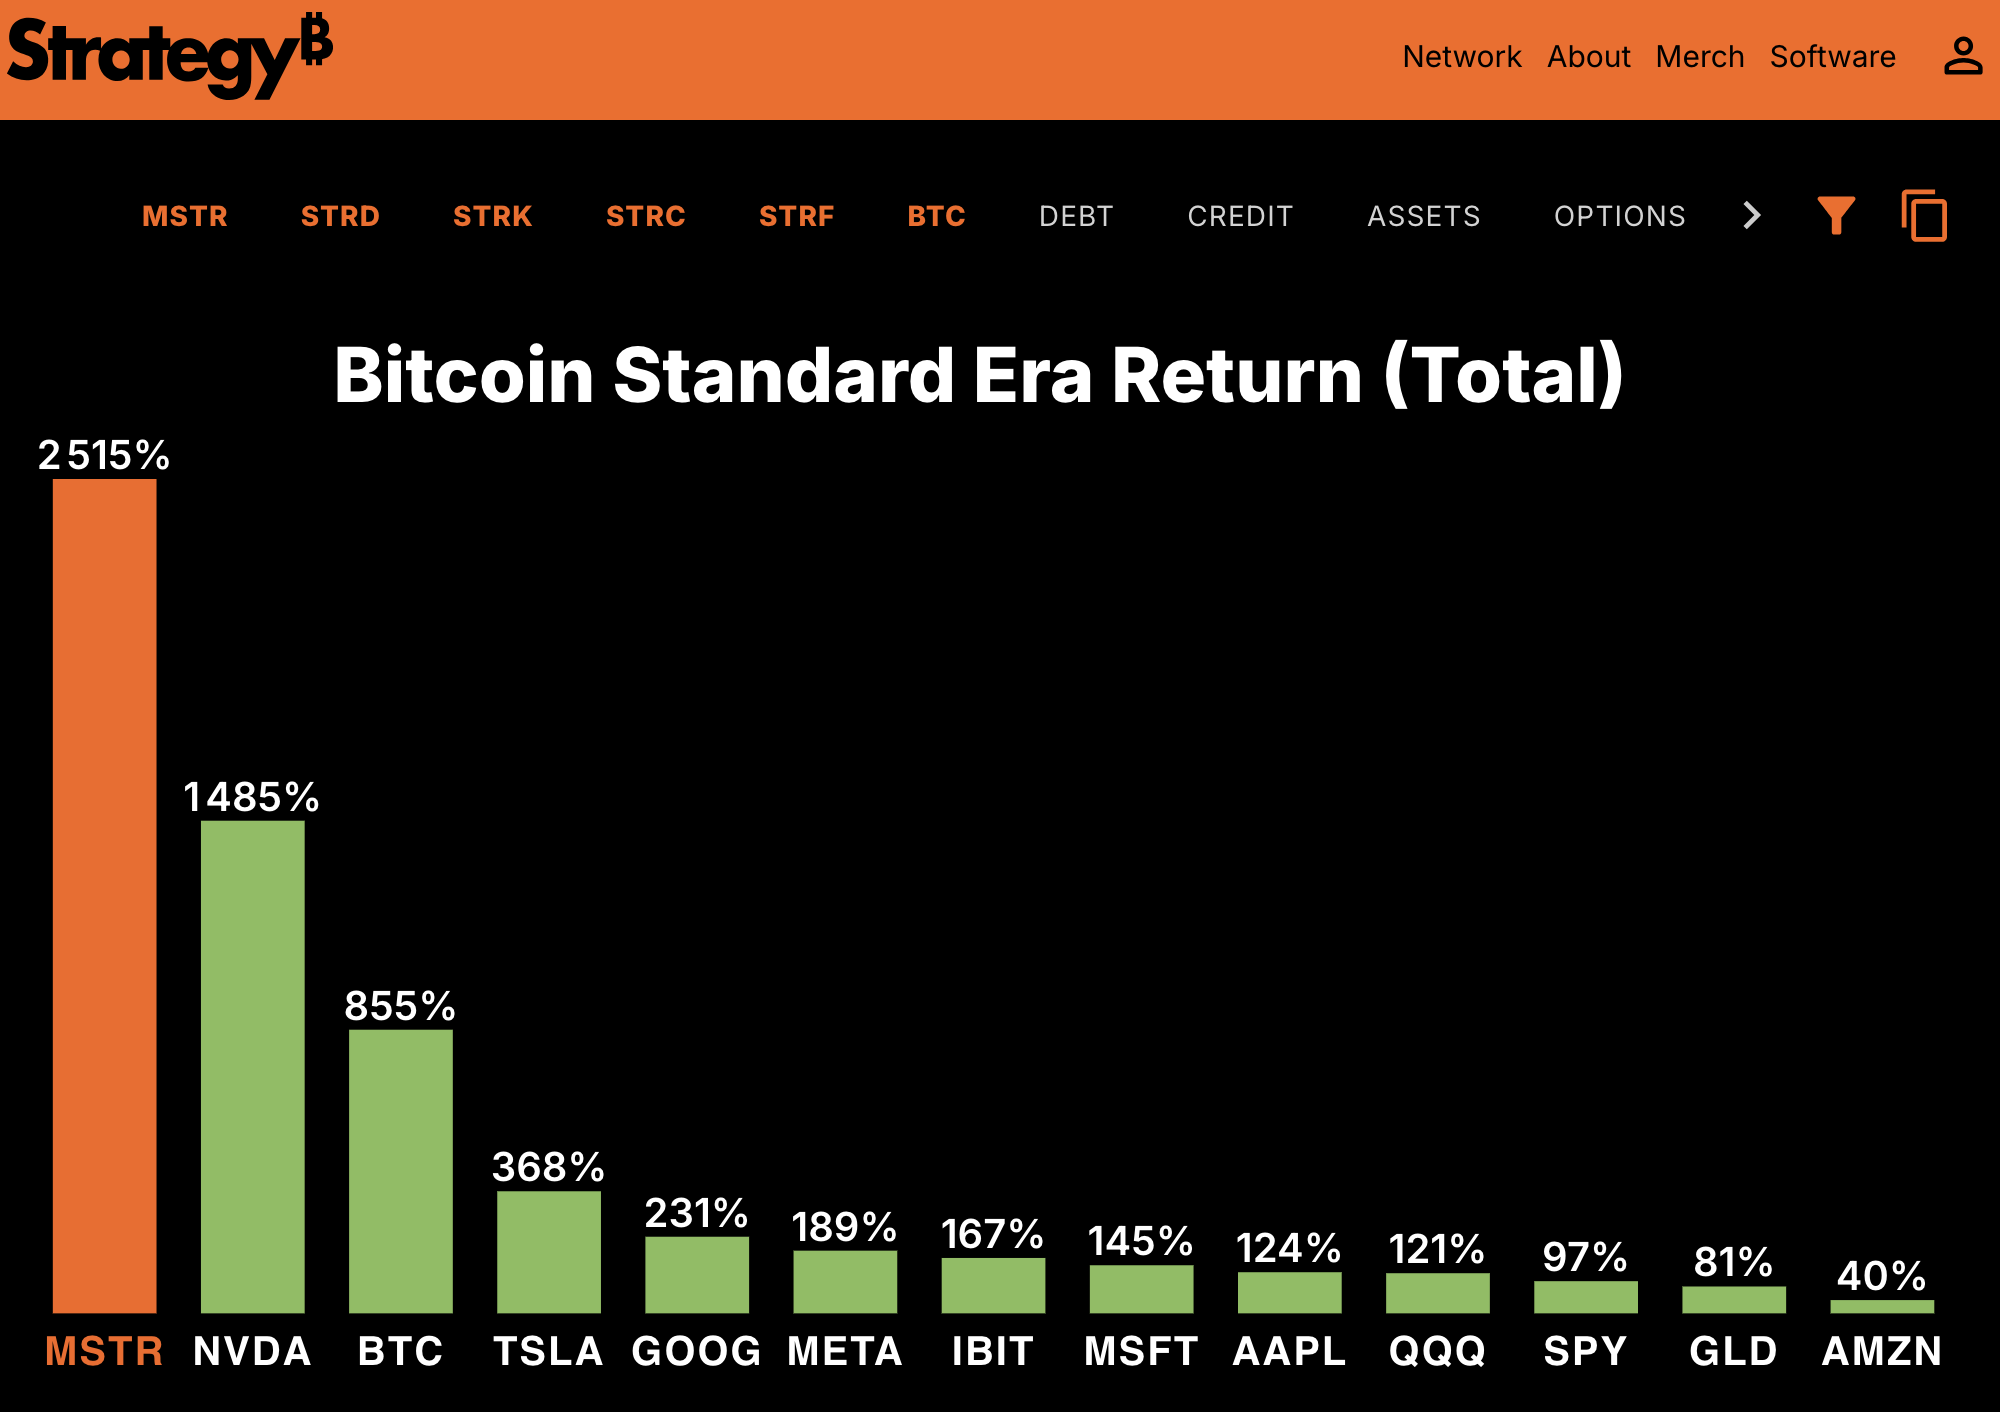Open the Network link

(x=1461, y=57)
